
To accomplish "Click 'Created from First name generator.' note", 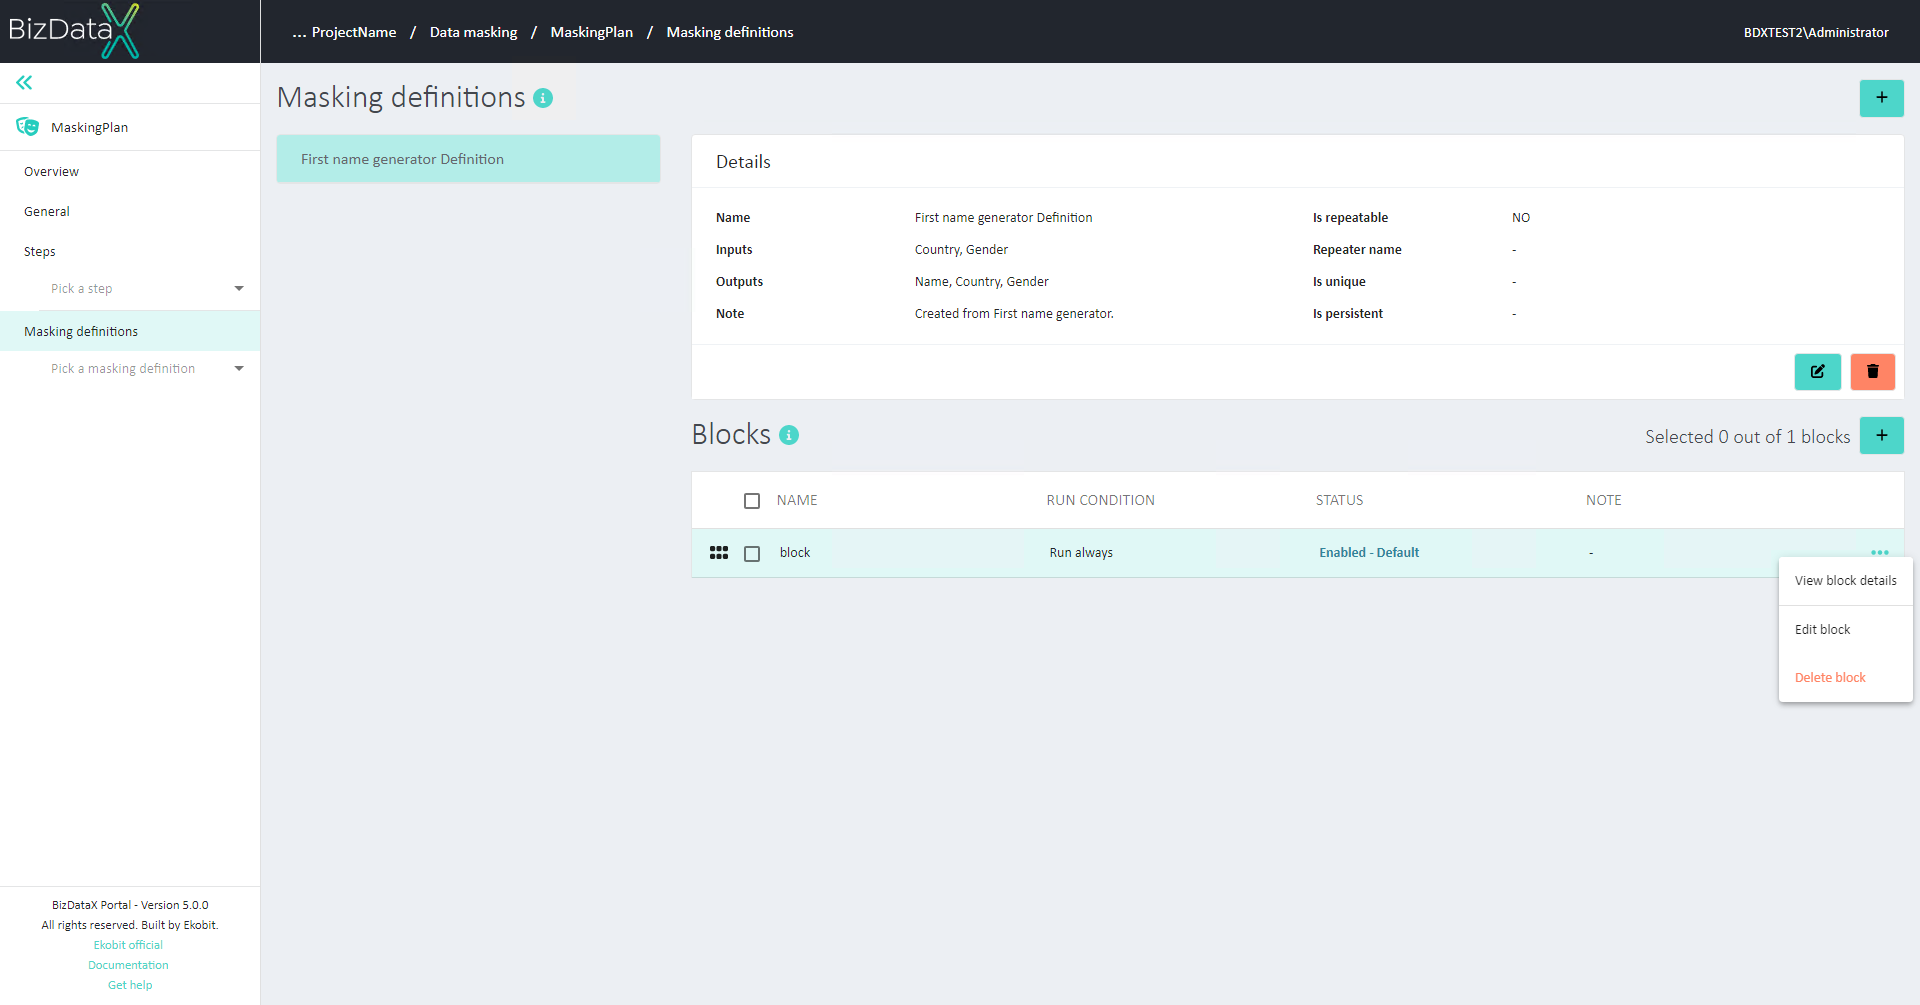I will tap(1014, 314).
